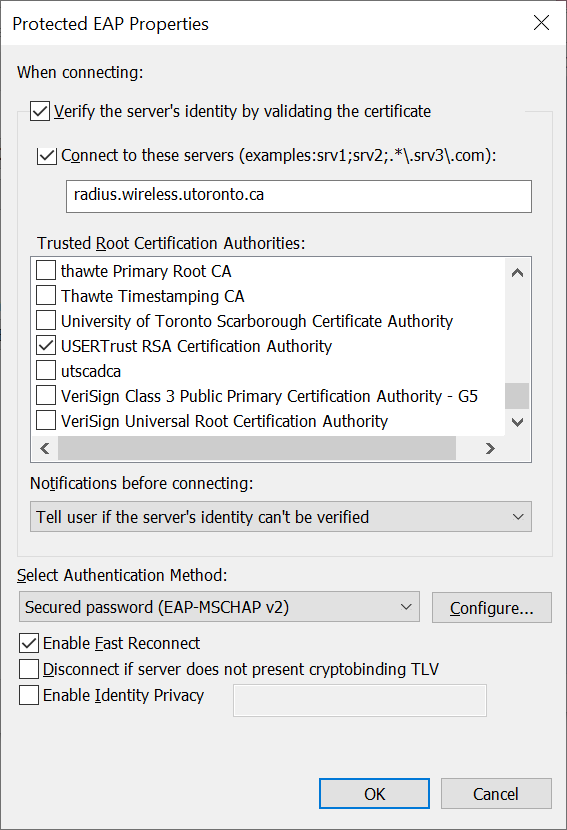Enable Disconnect if no cryptobinding TLV
The width and height of the screenshot is (567, 830).
(x=29, y=669)
